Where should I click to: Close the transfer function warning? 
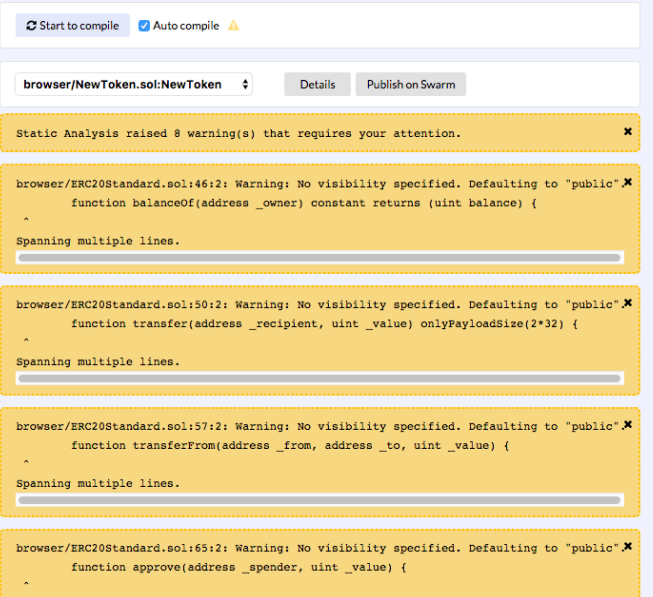pos(628,303)
